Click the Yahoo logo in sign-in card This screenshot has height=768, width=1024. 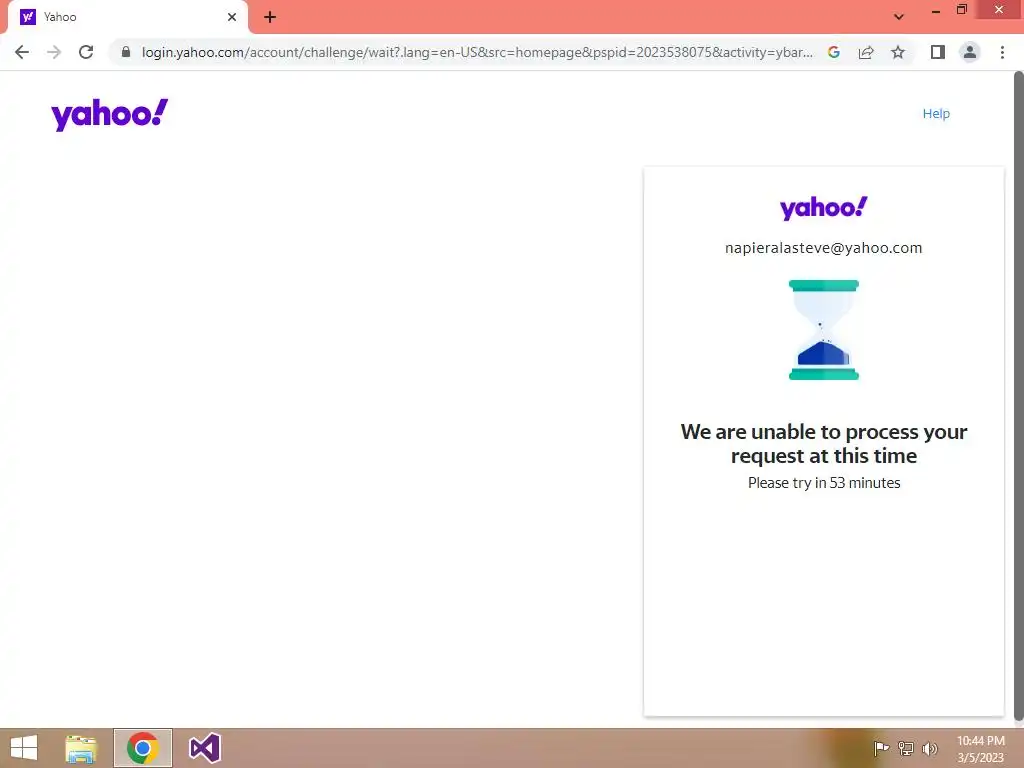[824, 208]
